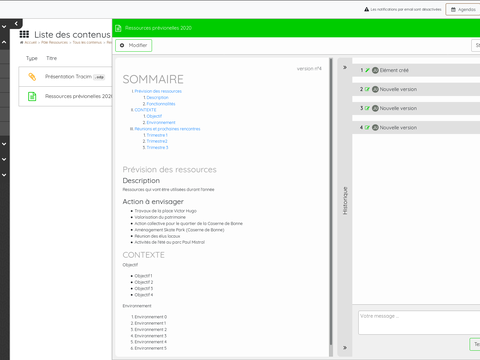Screen dimensions: 480x360
Task: Click the grid icon beside Liste des contenus
Action: tap(24, 34)
